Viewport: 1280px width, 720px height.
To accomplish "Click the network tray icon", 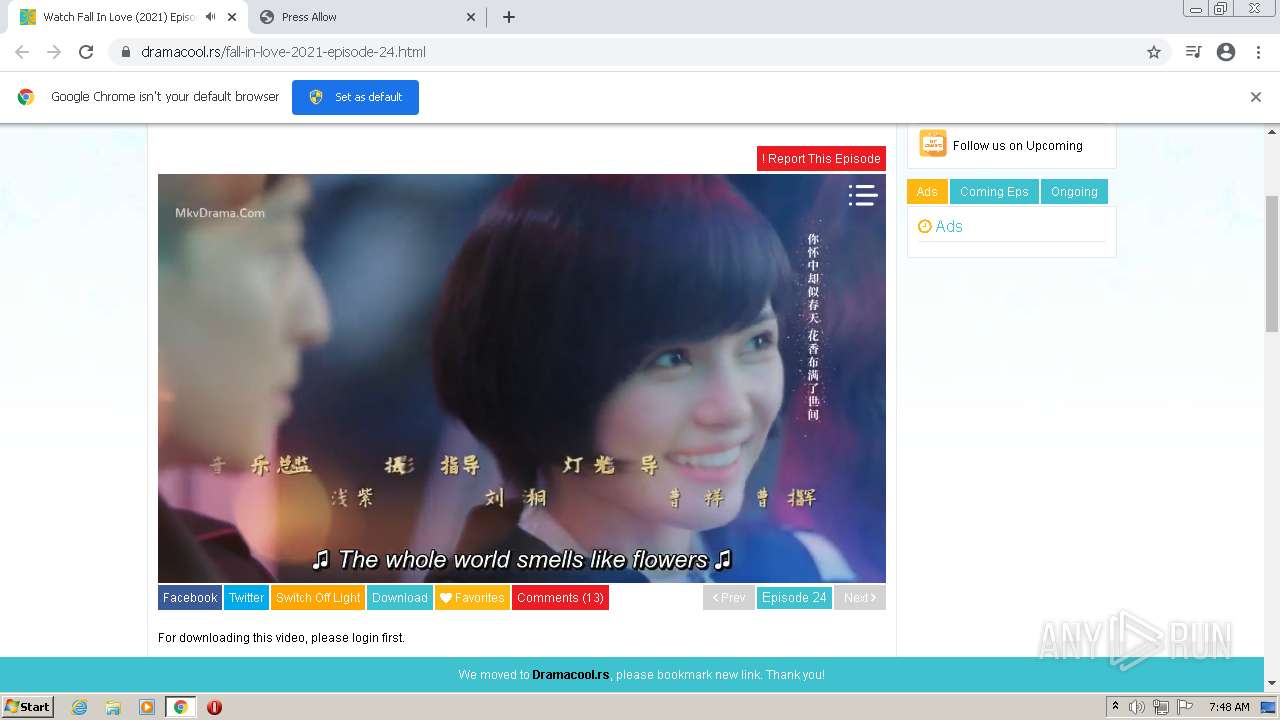I will point(1161,707).
